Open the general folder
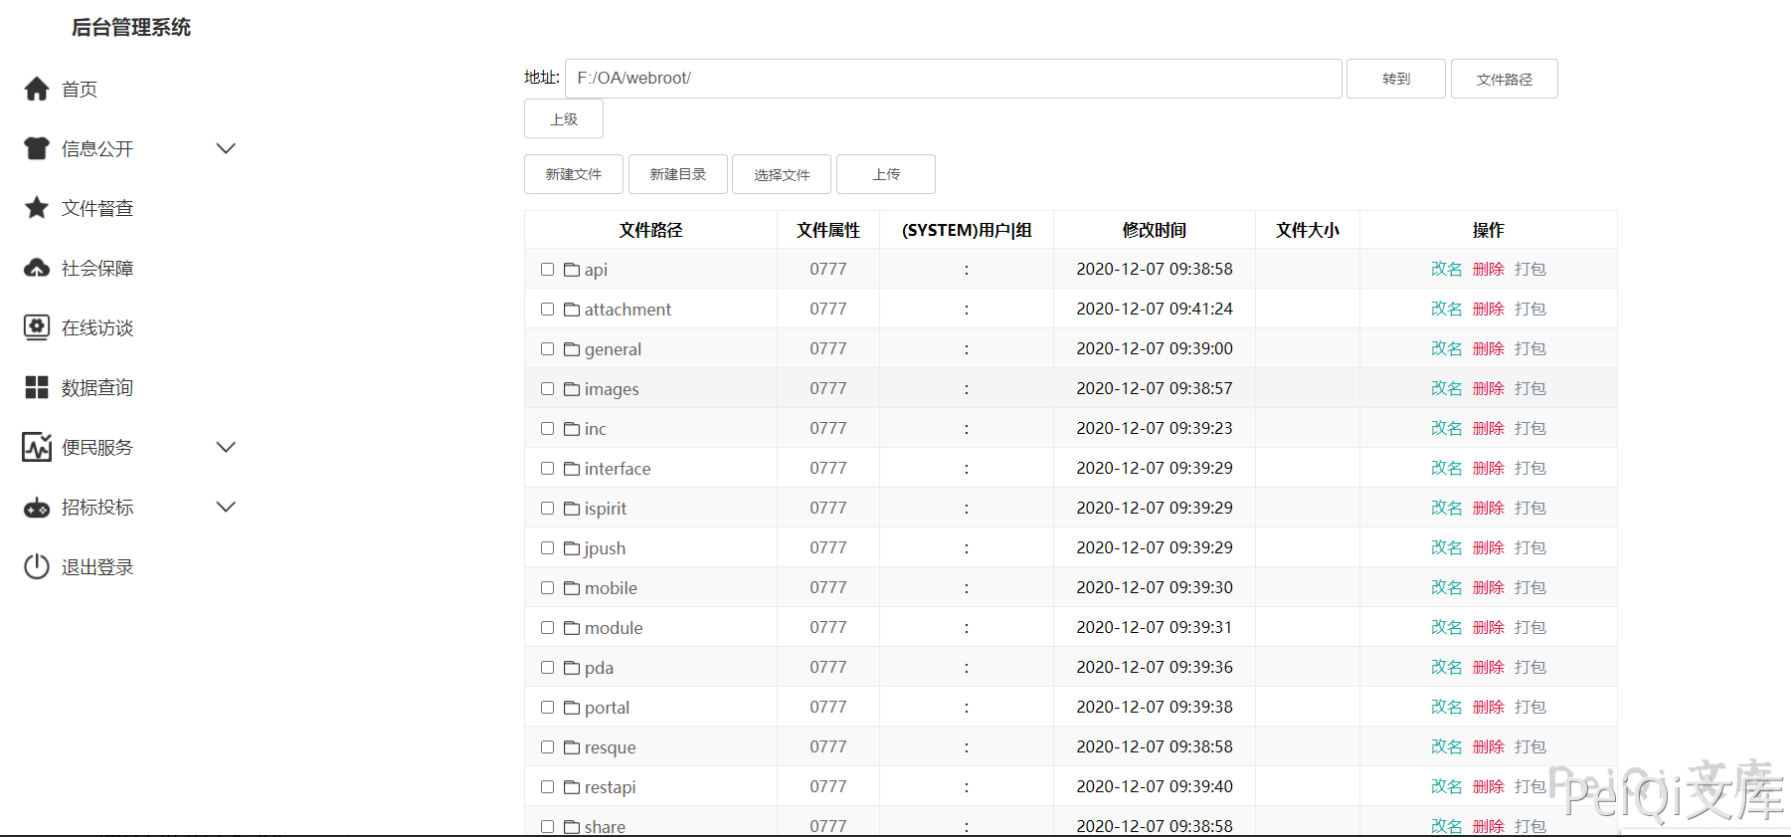The width and height of the screenshot is (1791, 837). 612,349
